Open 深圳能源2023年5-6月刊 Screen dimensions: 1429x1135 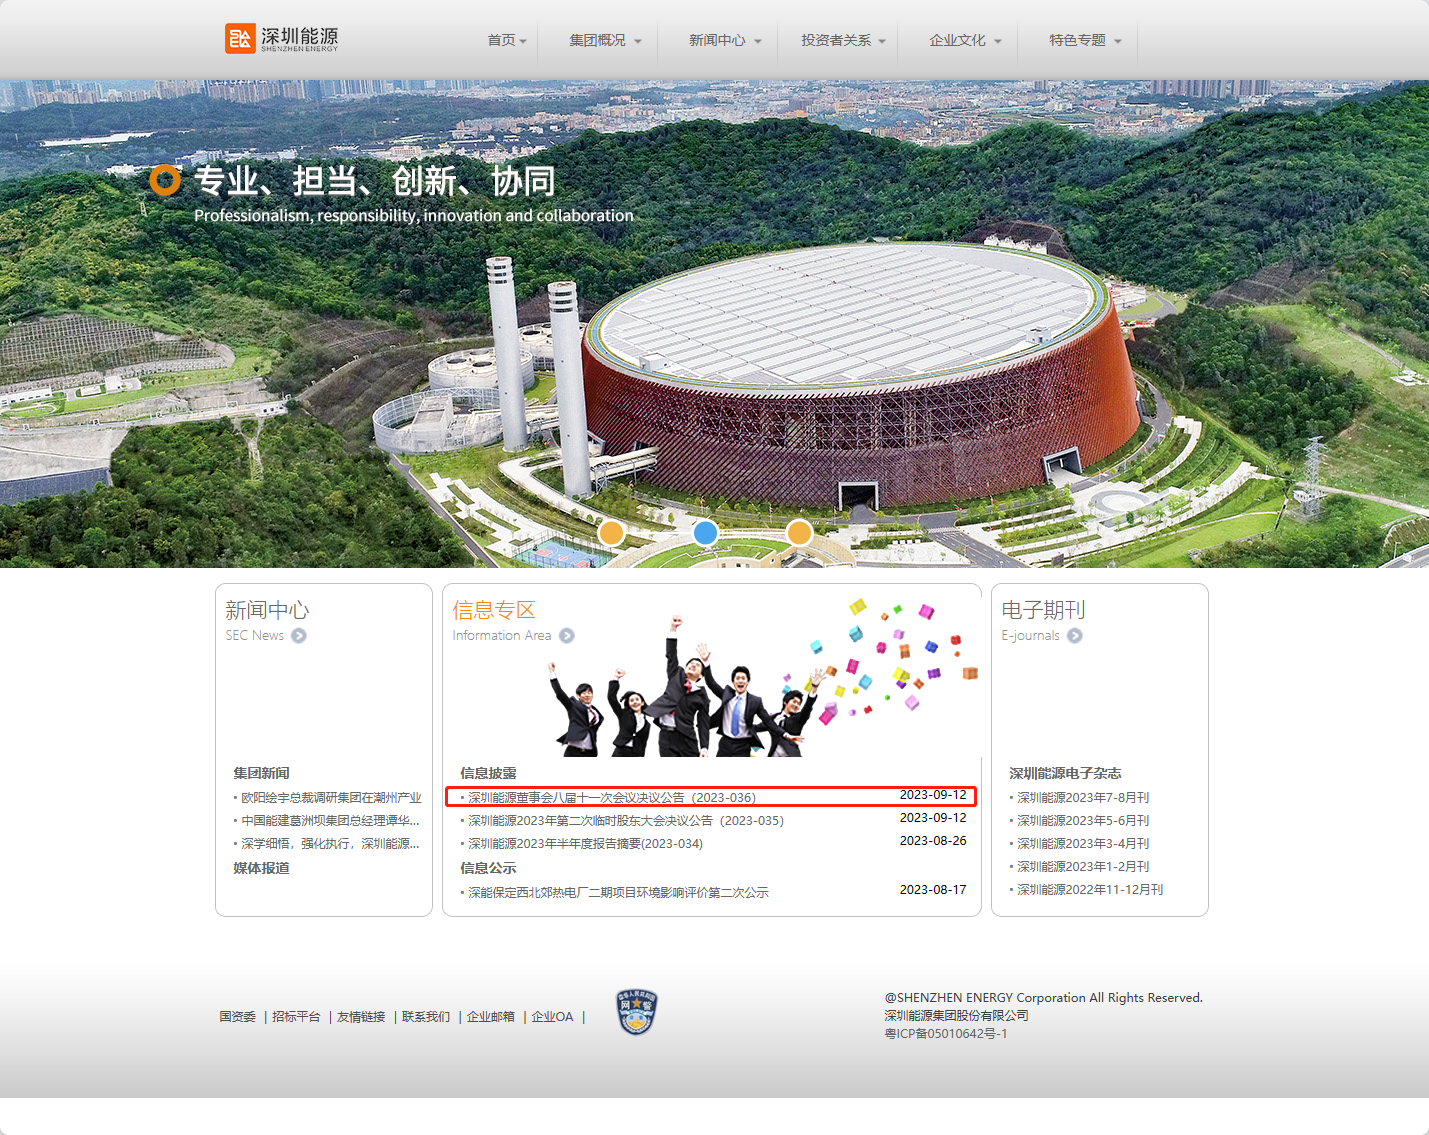pos(1083,821)
